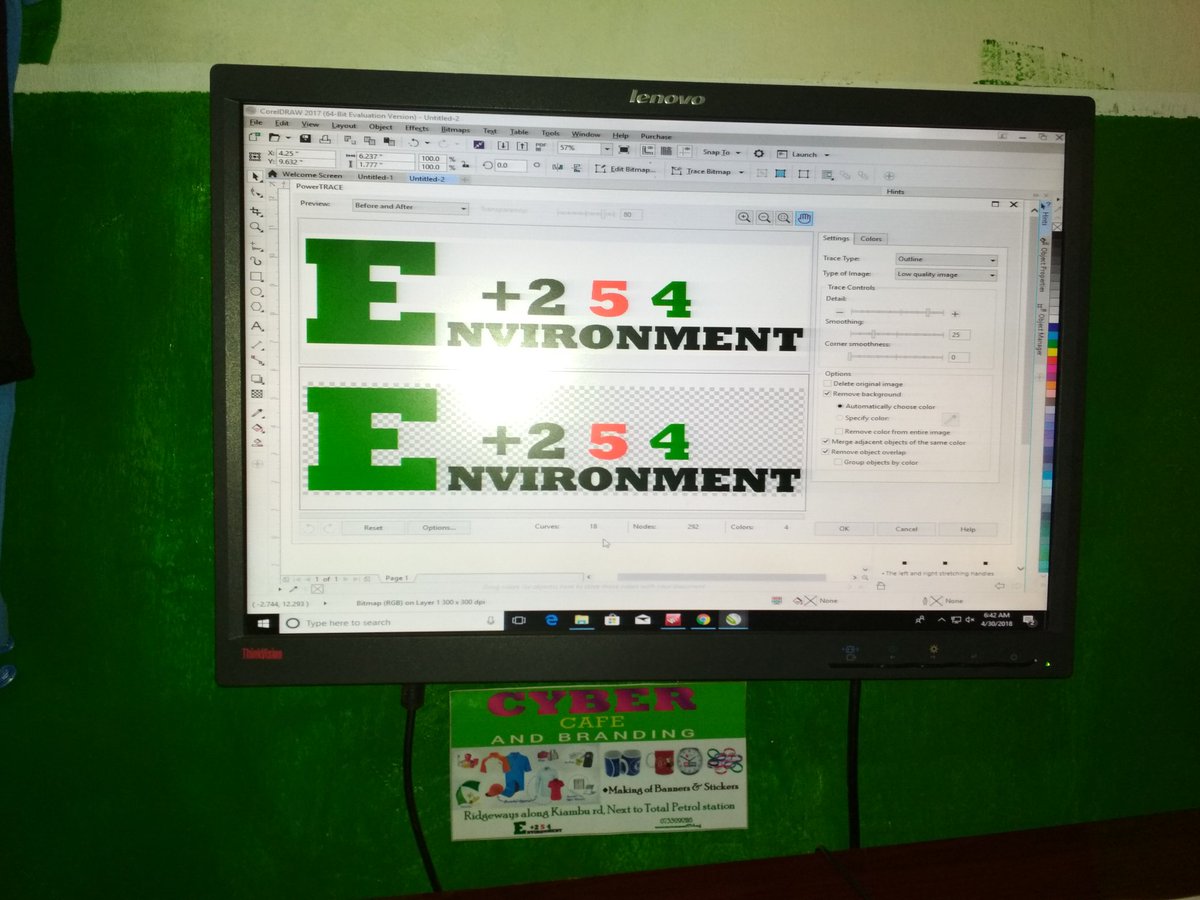Toggle the Delete original image checkbox
Image resolution: width=1200 pixels, height=900 pixels.
[x=827, y=384]
